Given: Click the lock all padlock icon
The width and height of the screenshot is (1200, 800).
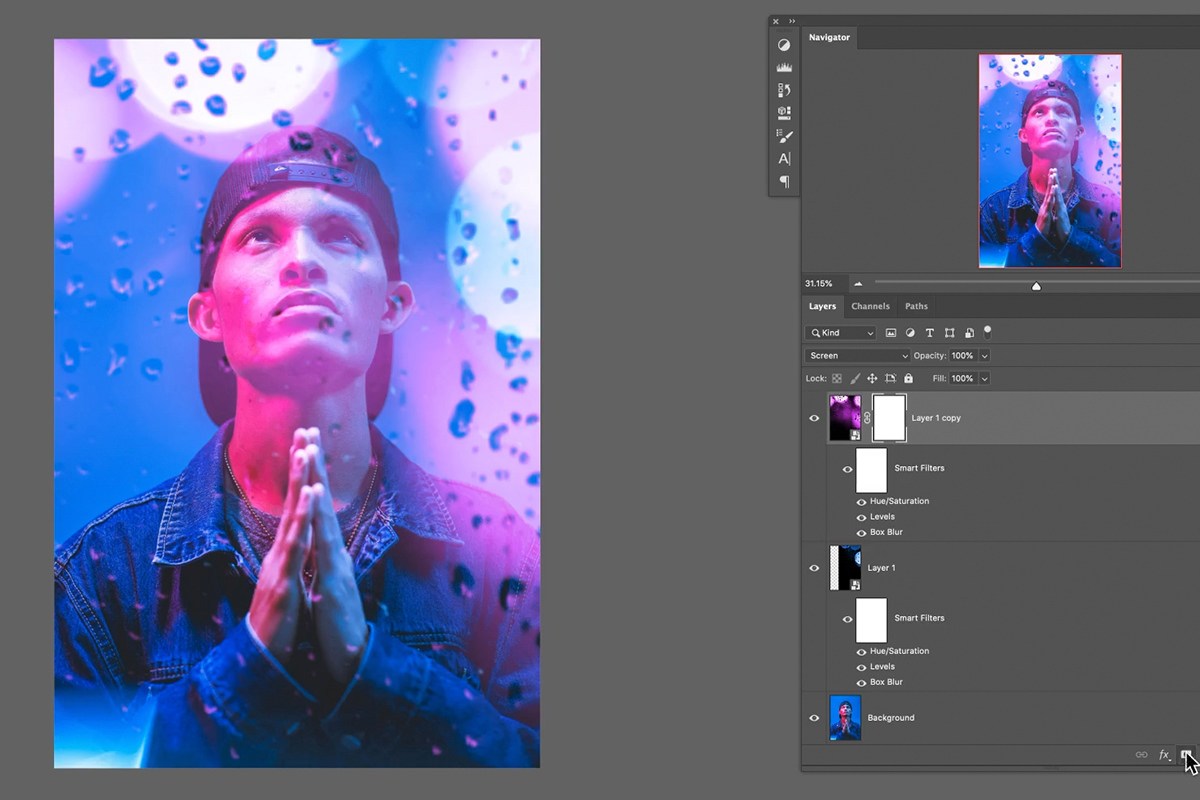Looking at the screenshot, I should tap(908, 379).
